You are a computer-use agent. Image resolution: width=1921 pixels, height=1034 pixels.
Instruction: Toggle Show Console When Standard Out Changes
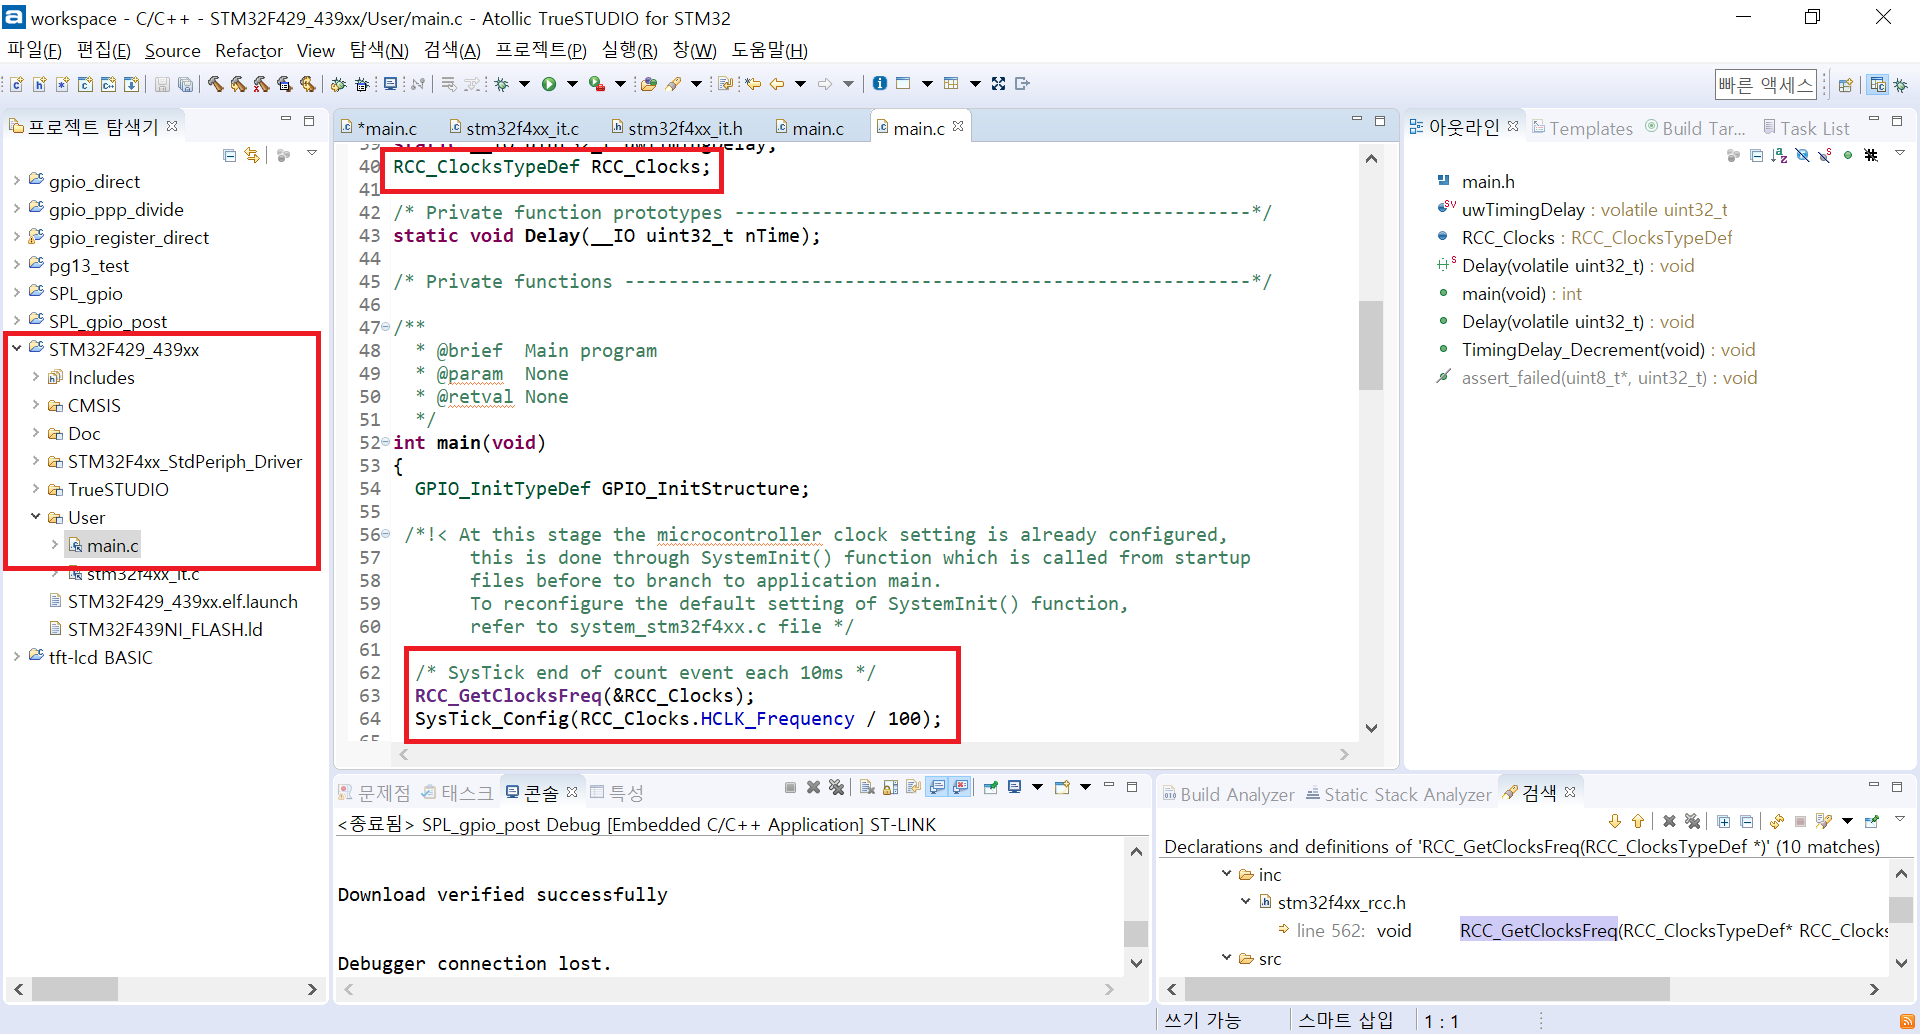pos(937,788)
